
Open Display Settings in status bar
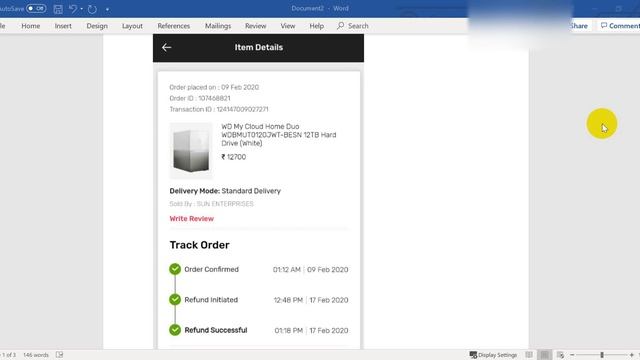pos(493,355)
